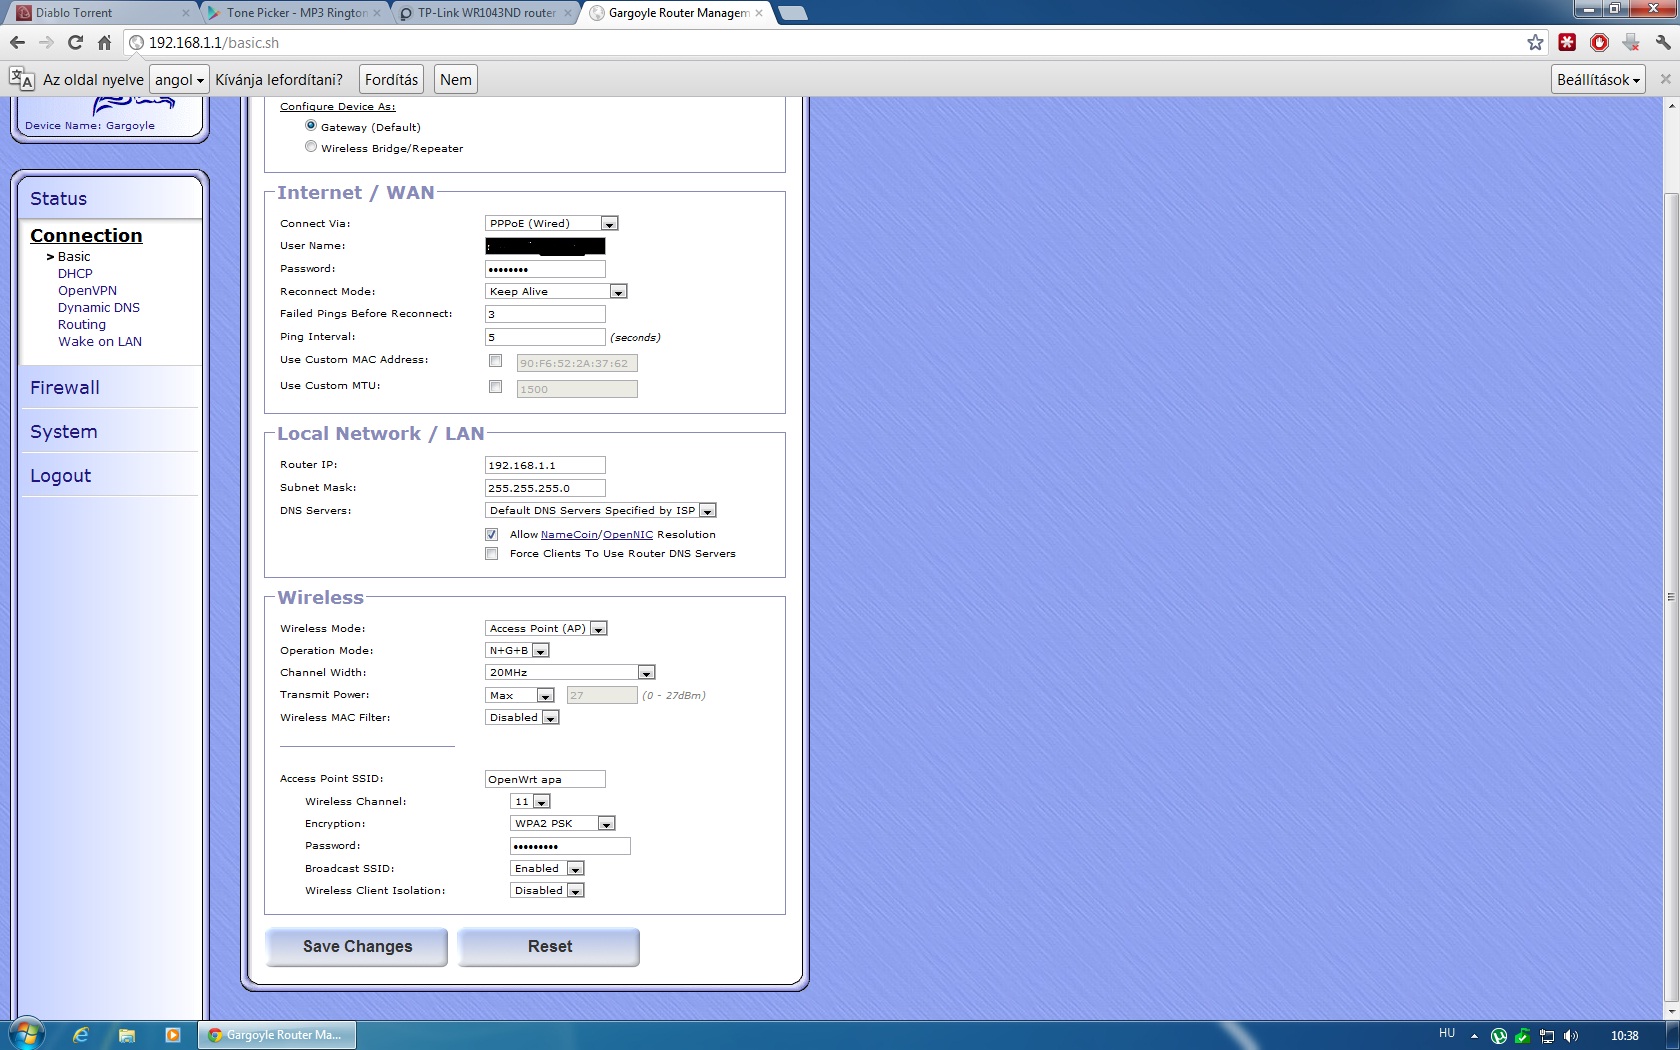The height and width of the screenshot is (1050, 1680).
Task: Open the Firewall menu section
Action: point(64,387)
